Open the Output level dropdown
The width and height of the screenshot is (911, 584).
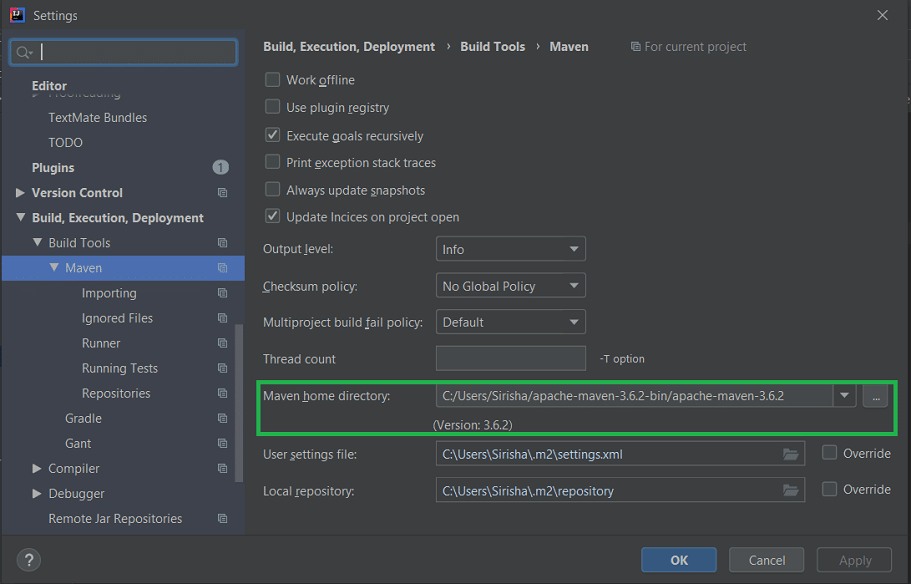[x=511, y=249]
